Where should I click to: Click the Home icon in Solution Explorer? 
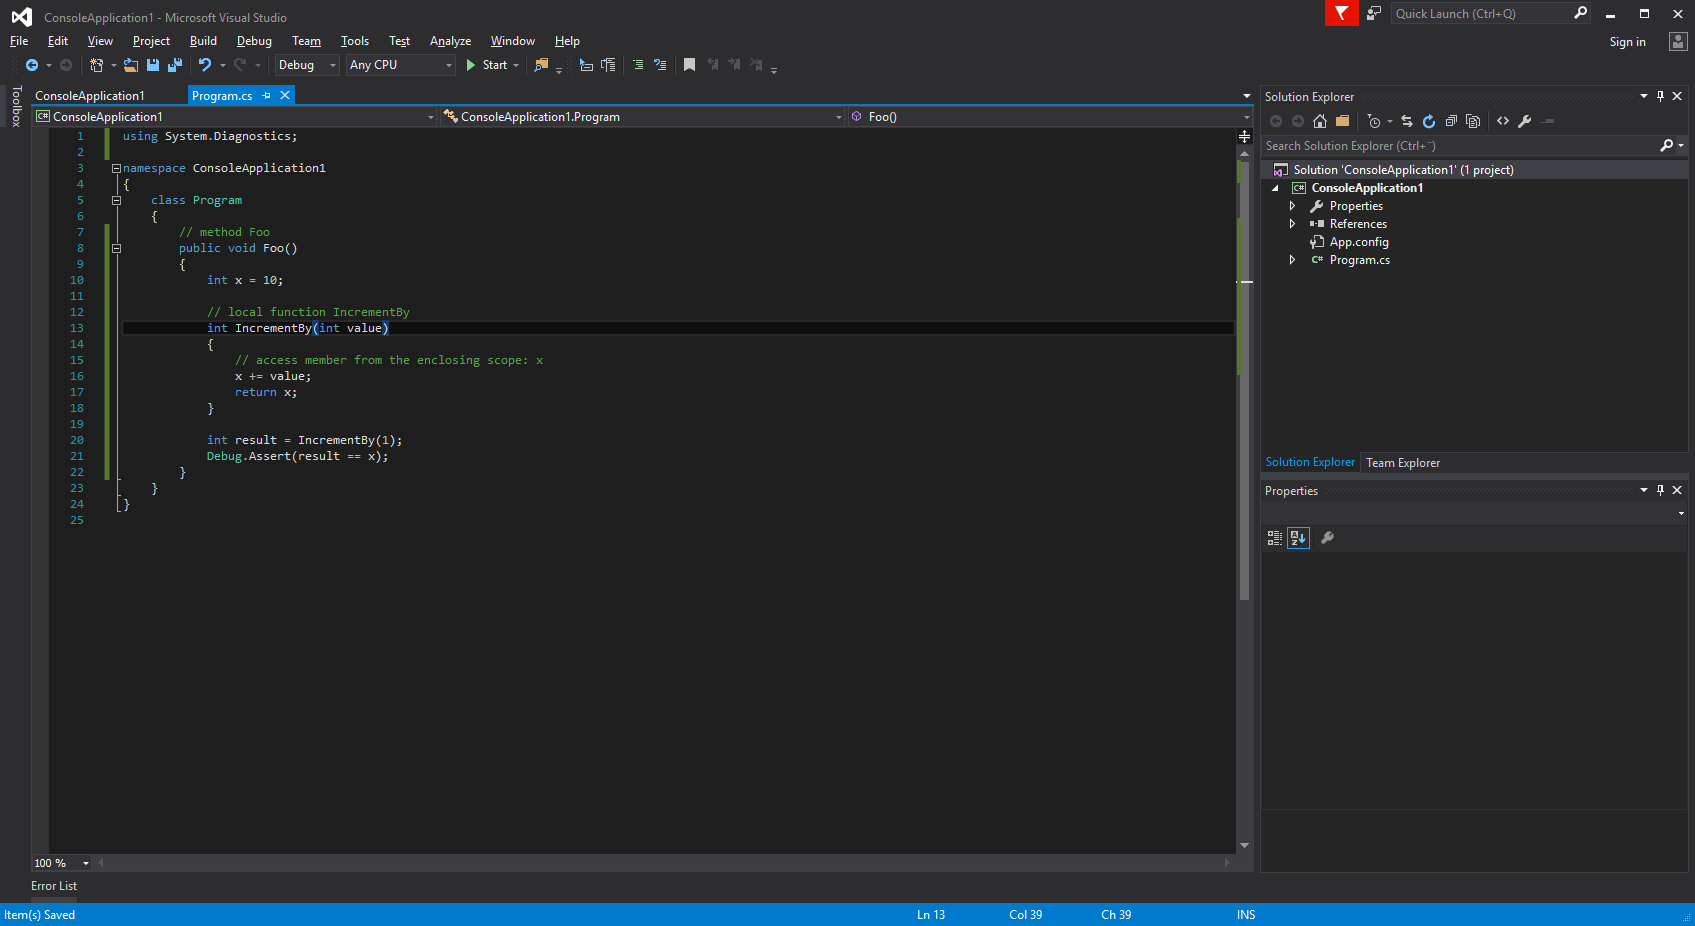point(1320,121)
